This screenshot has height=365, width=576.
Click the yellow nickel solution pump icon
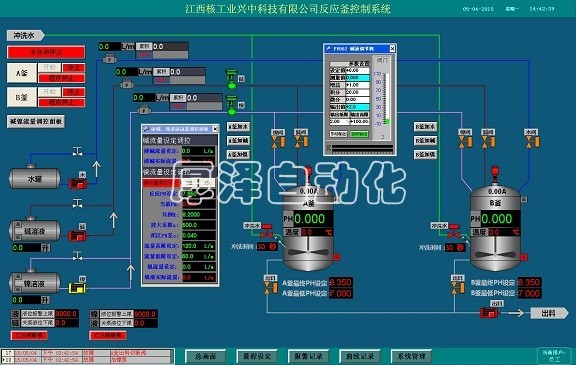pos(78,288)
